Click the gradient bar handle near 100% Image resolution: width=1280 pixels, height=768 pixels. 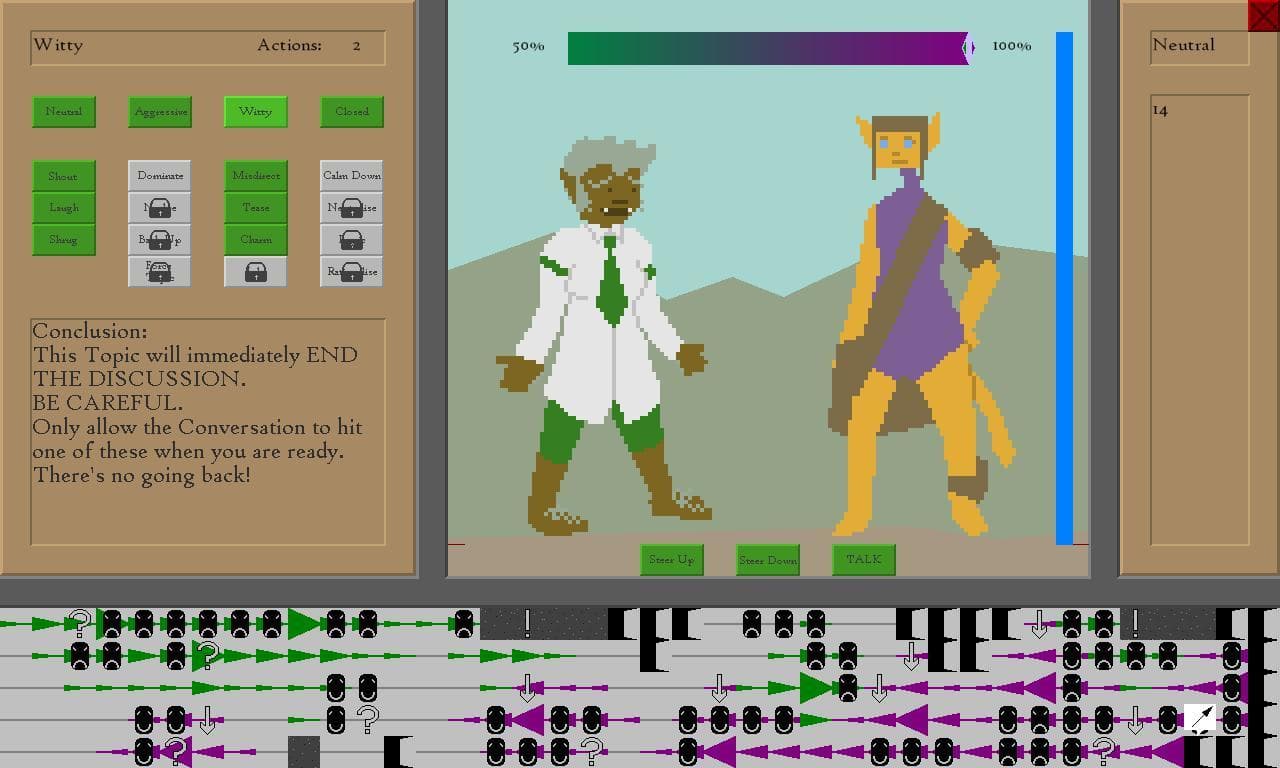pos(968,47)
